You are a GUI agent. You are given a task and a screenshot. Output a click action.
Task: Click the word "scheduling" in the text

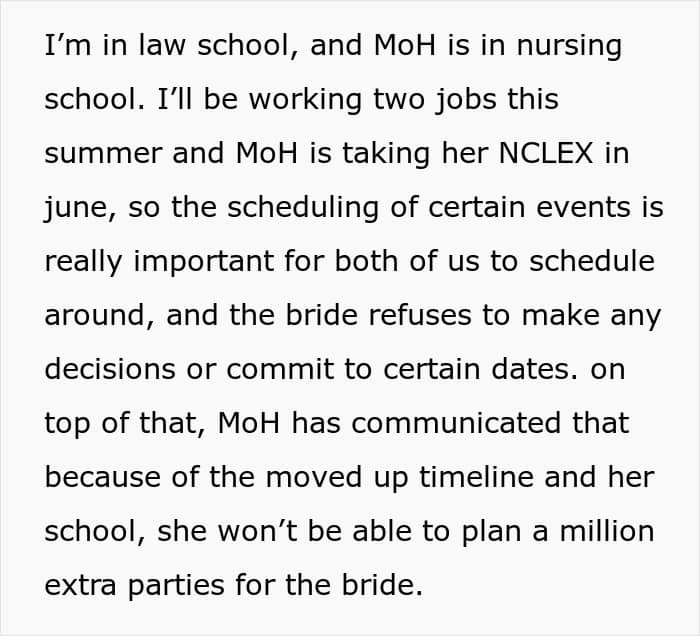pyautogui.click(x=303, y=208)
